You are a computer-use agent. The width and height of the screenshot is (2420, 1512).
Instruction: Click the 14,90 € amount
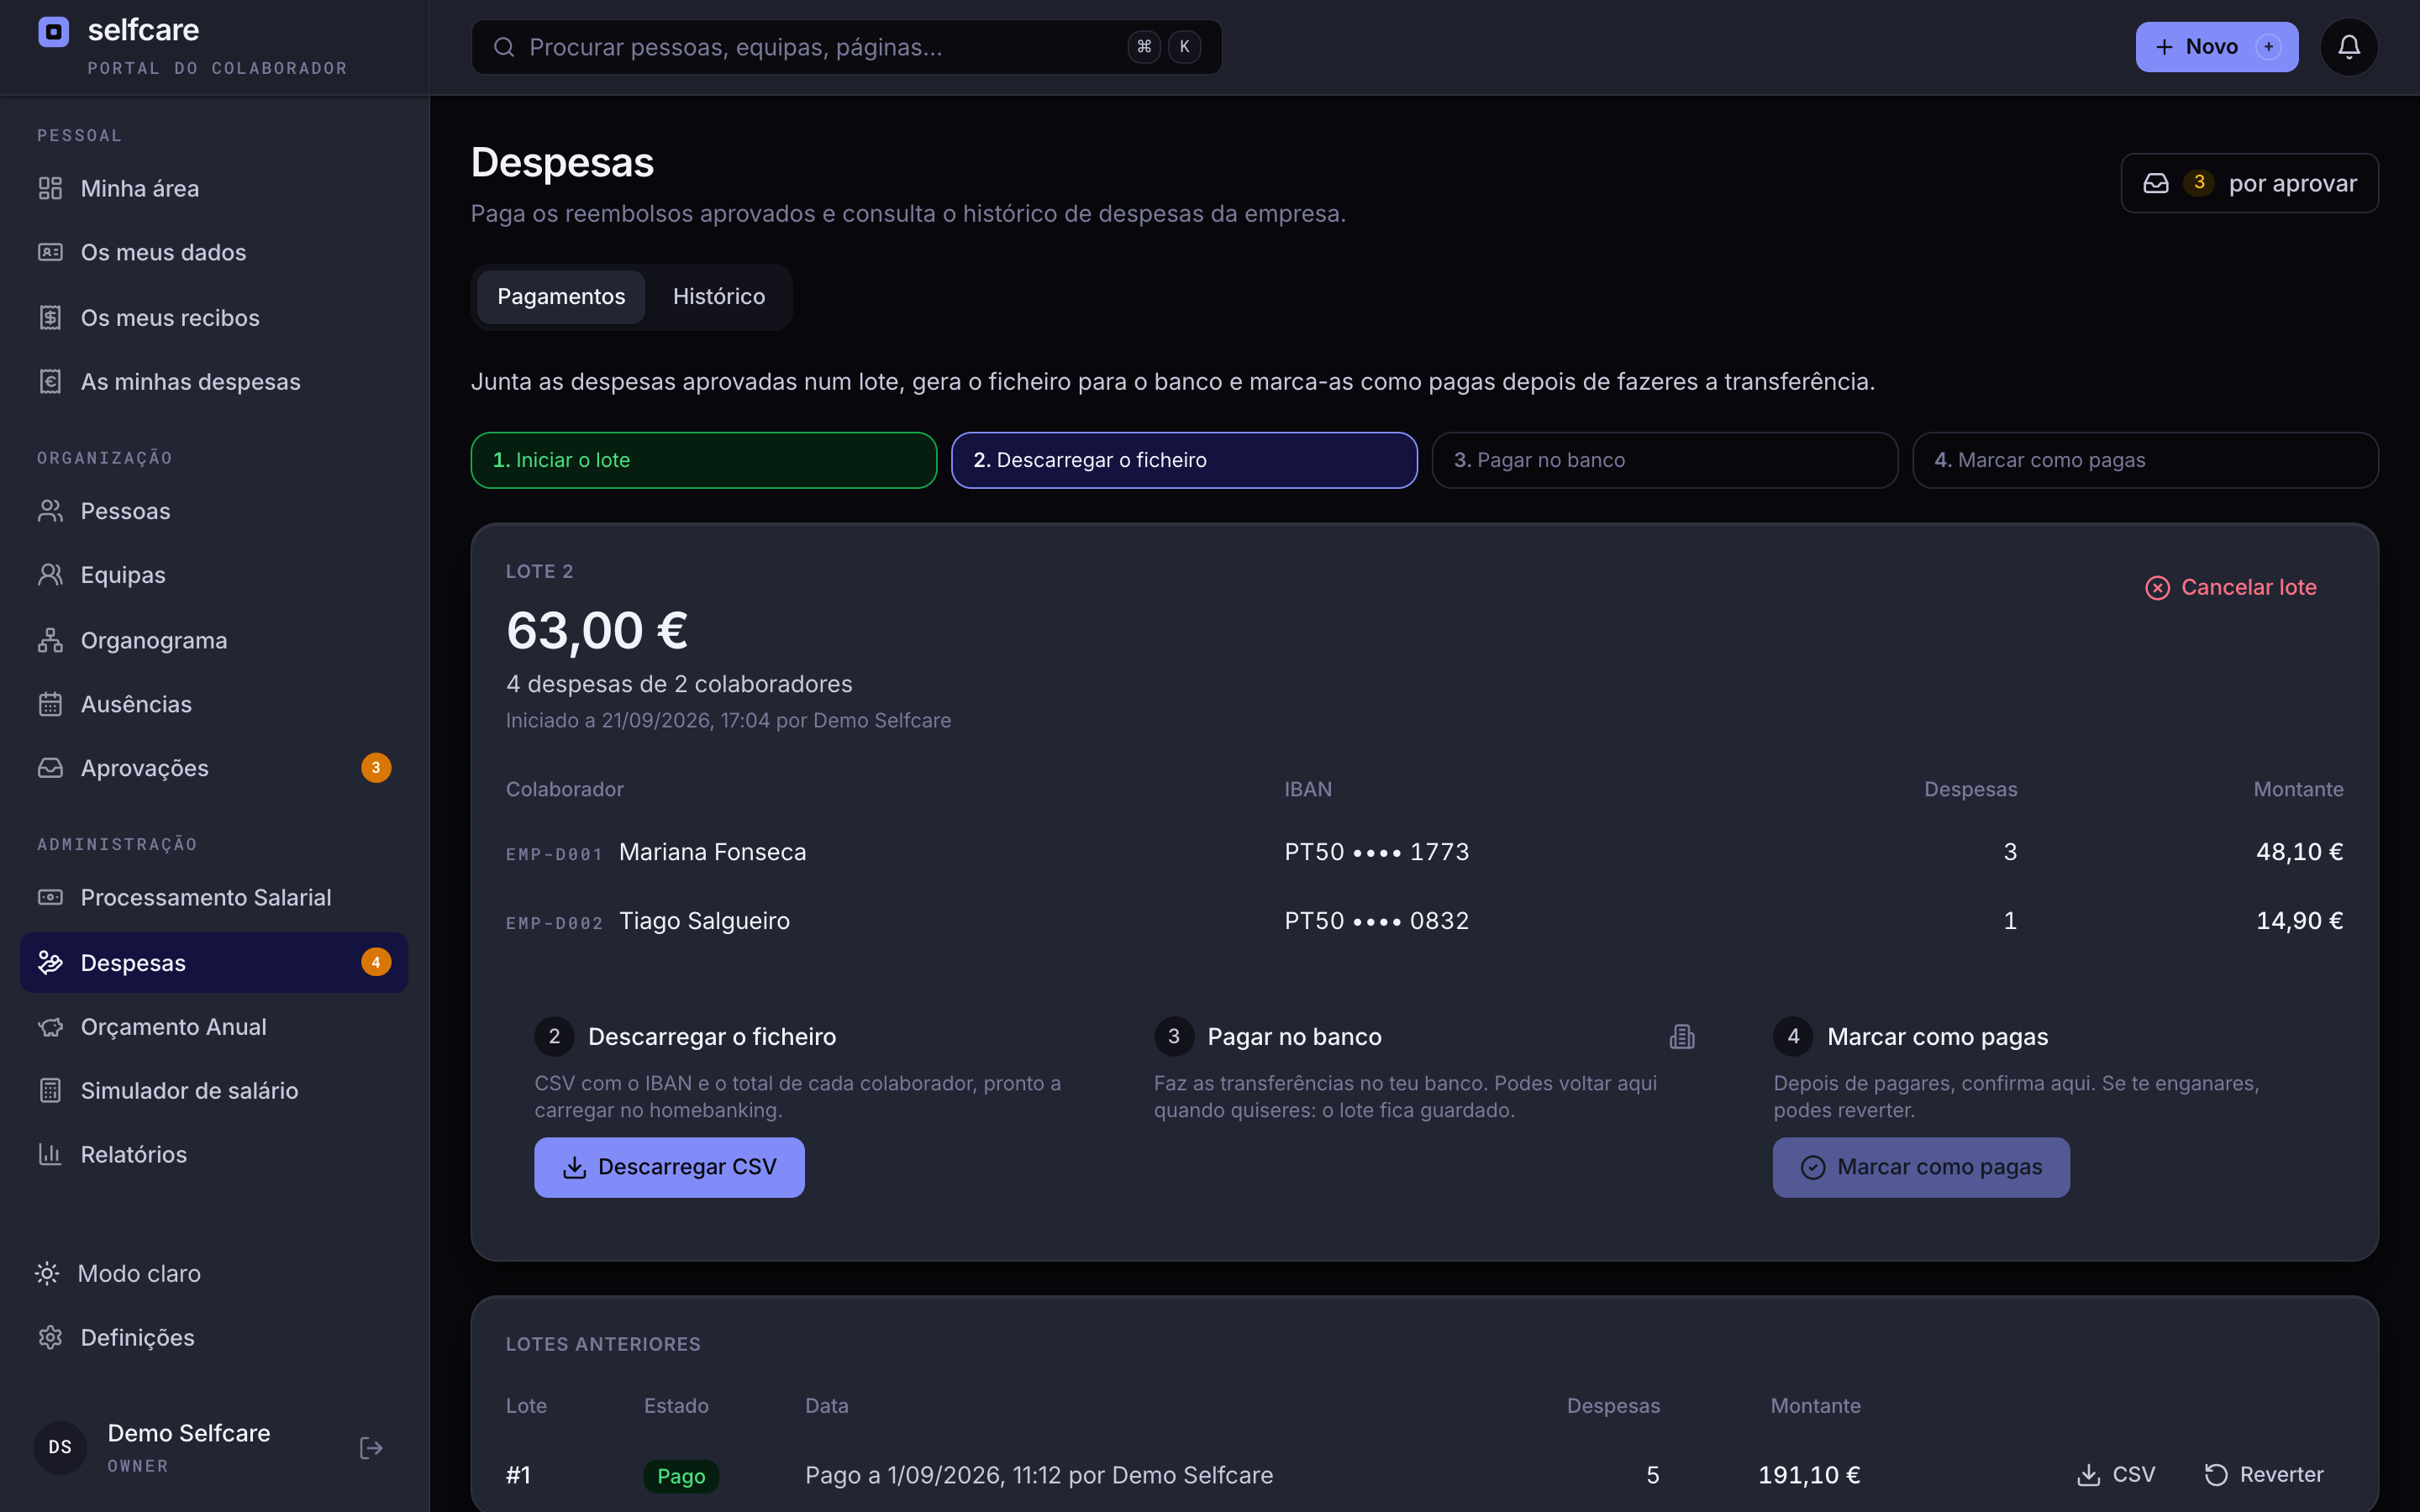(x=2299, y=921)
